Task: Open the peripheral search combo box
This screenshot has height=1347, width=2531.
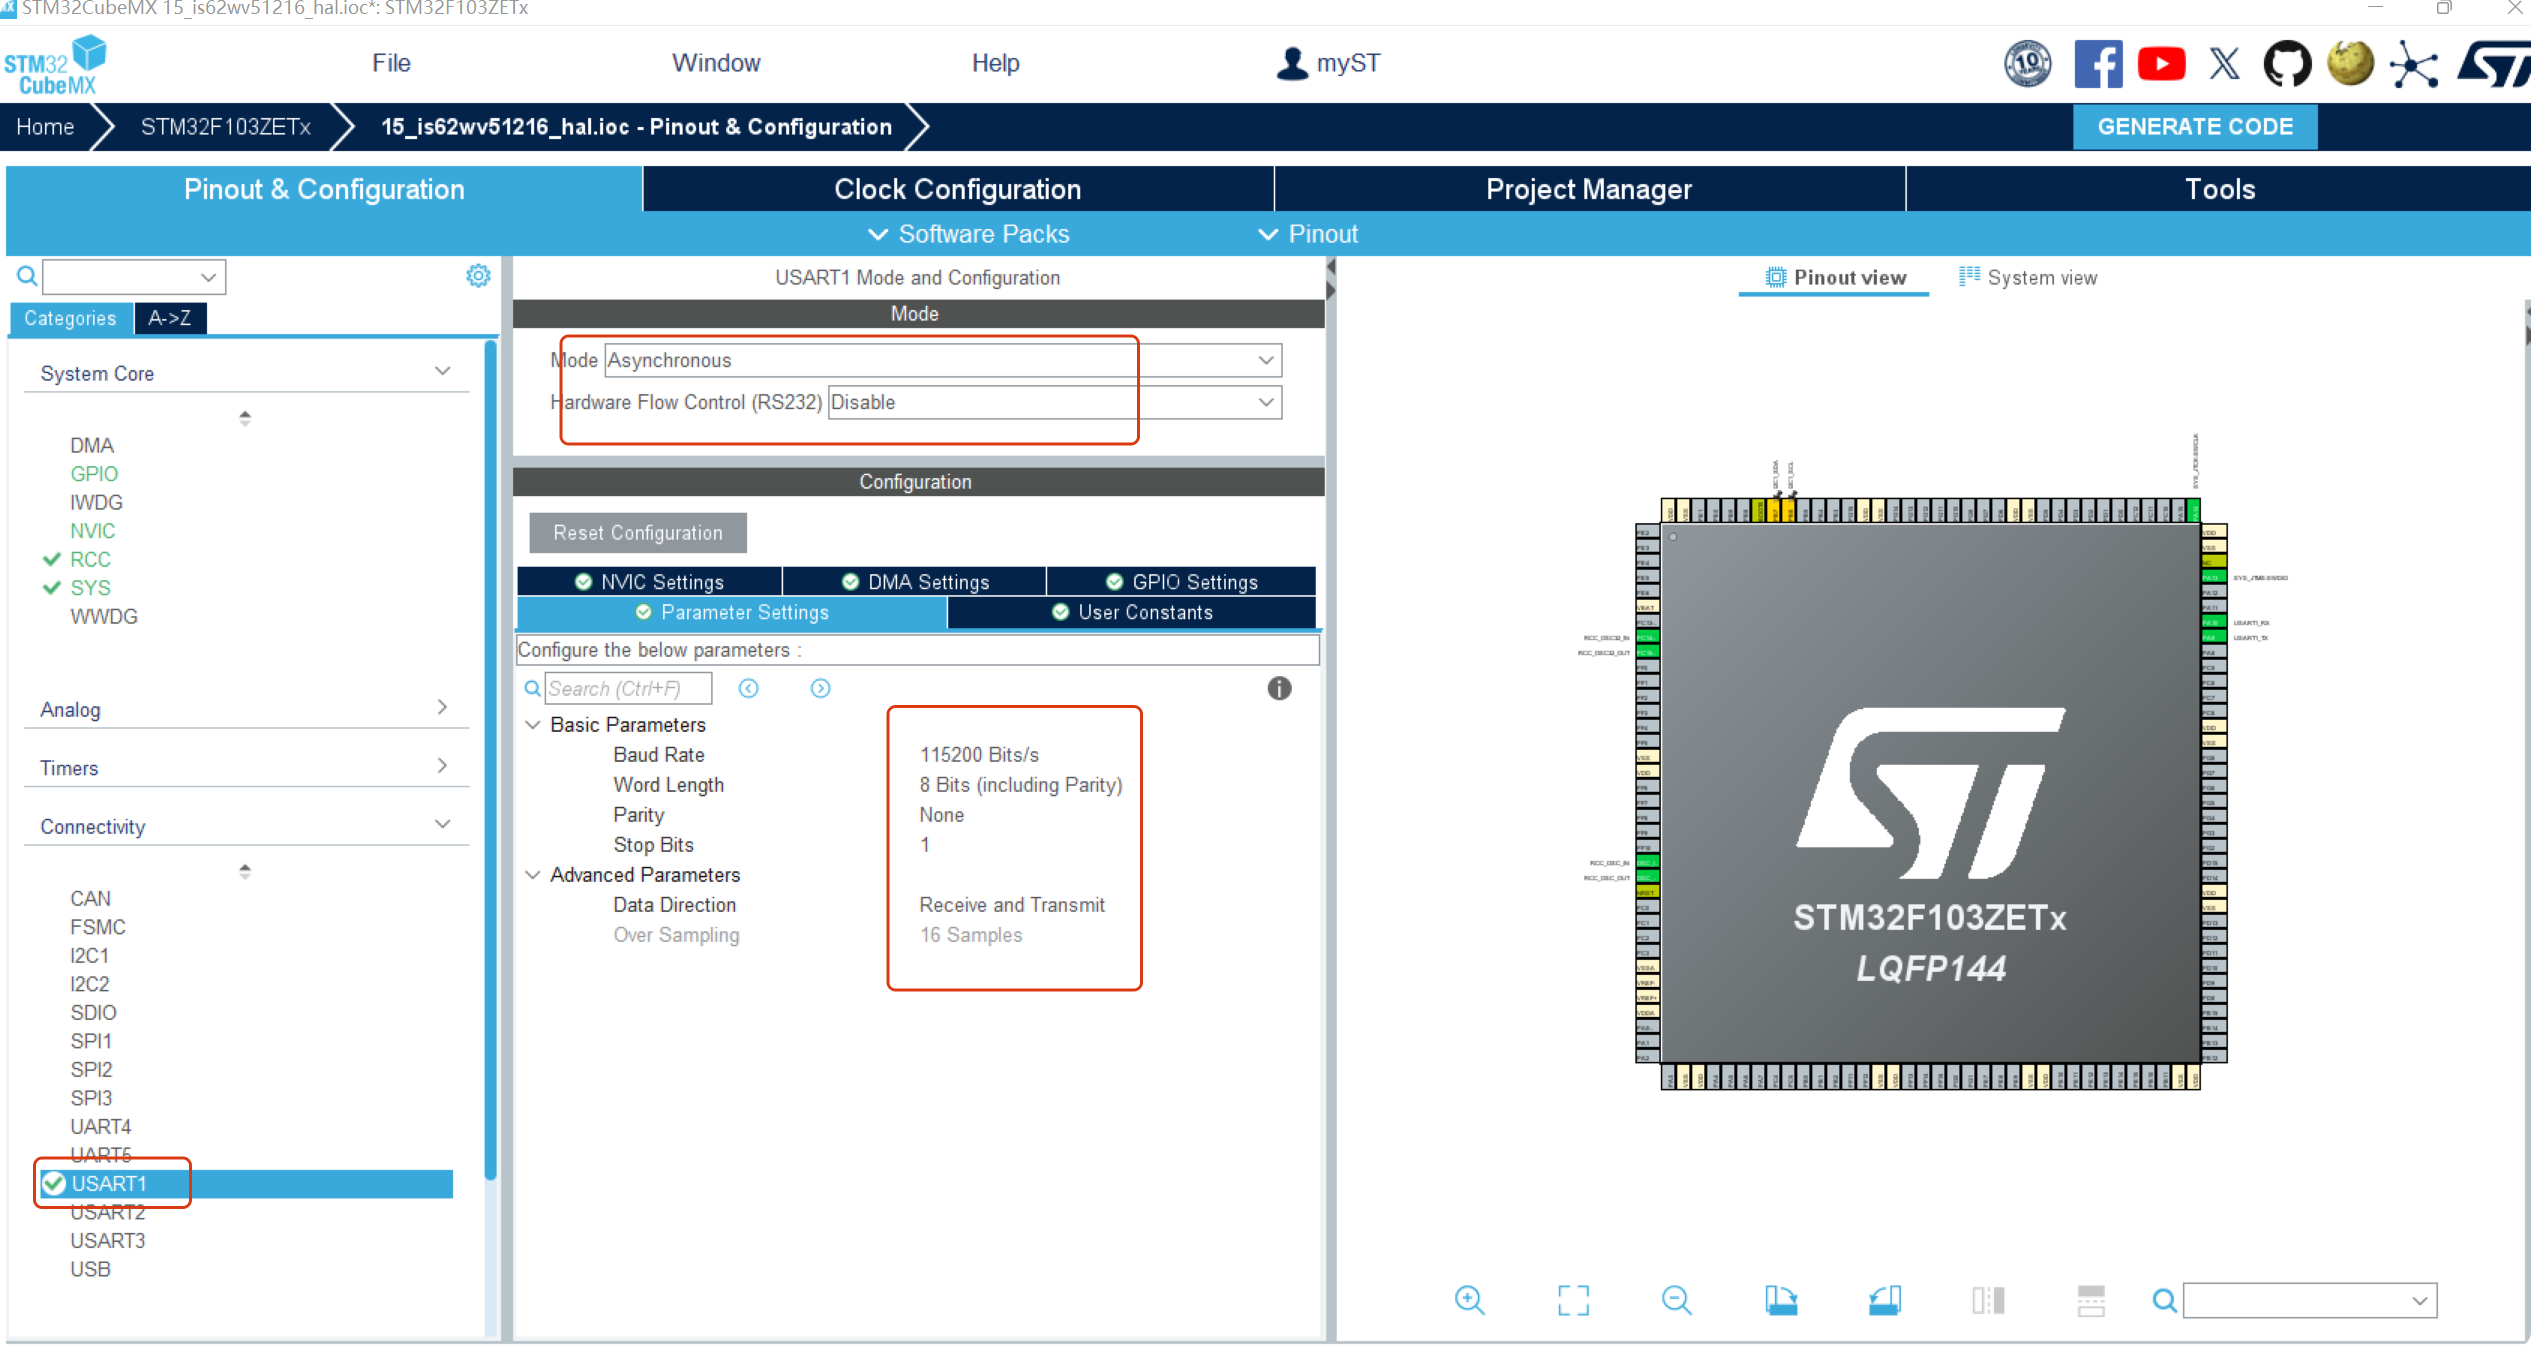Action: (x=134, y=276)
